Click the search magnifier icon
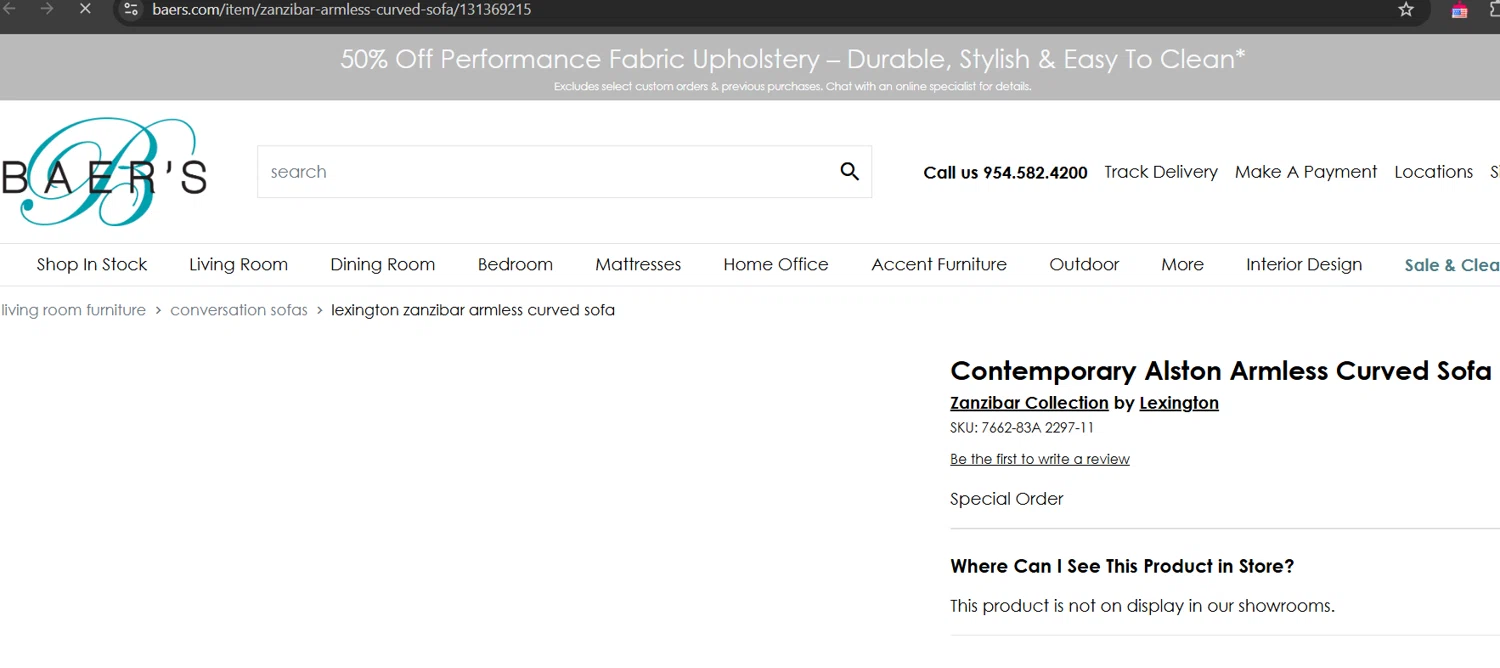Viewport: 1500px width, 668px height. 849,171
